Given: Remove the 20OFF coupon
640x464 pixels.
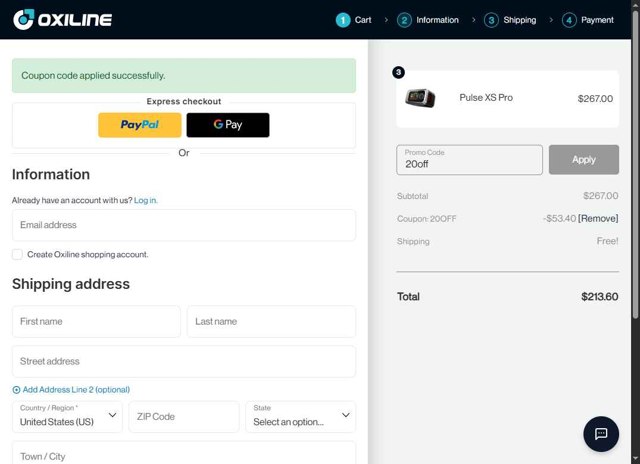Looking at the screenshot, I should pyautogui.click(x=598, y=218).
